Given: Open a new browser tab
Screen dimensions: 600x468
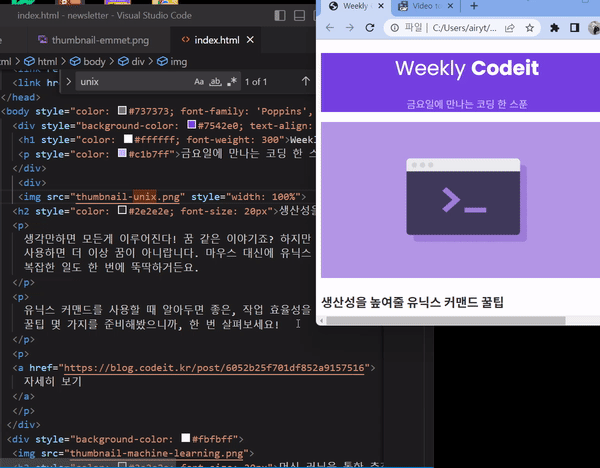Looking at the screenshot, I should click(474, 6).
